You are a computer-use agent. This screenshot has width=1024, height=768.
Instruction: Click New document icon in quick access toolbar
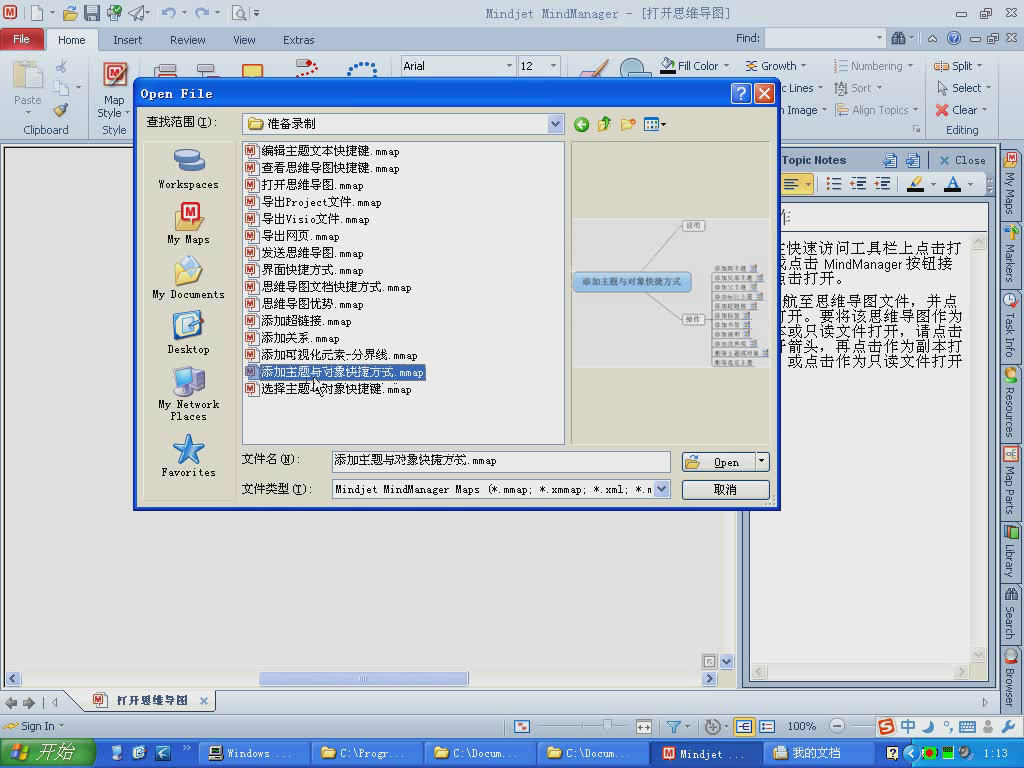(37, 13)
